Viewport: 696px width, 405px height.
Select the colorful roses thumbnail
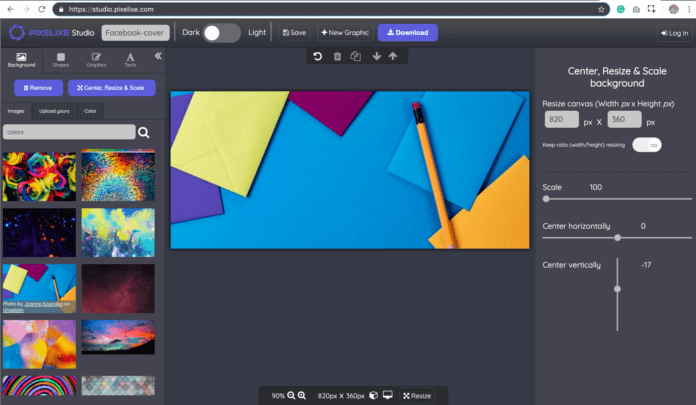tap(39, 176)
